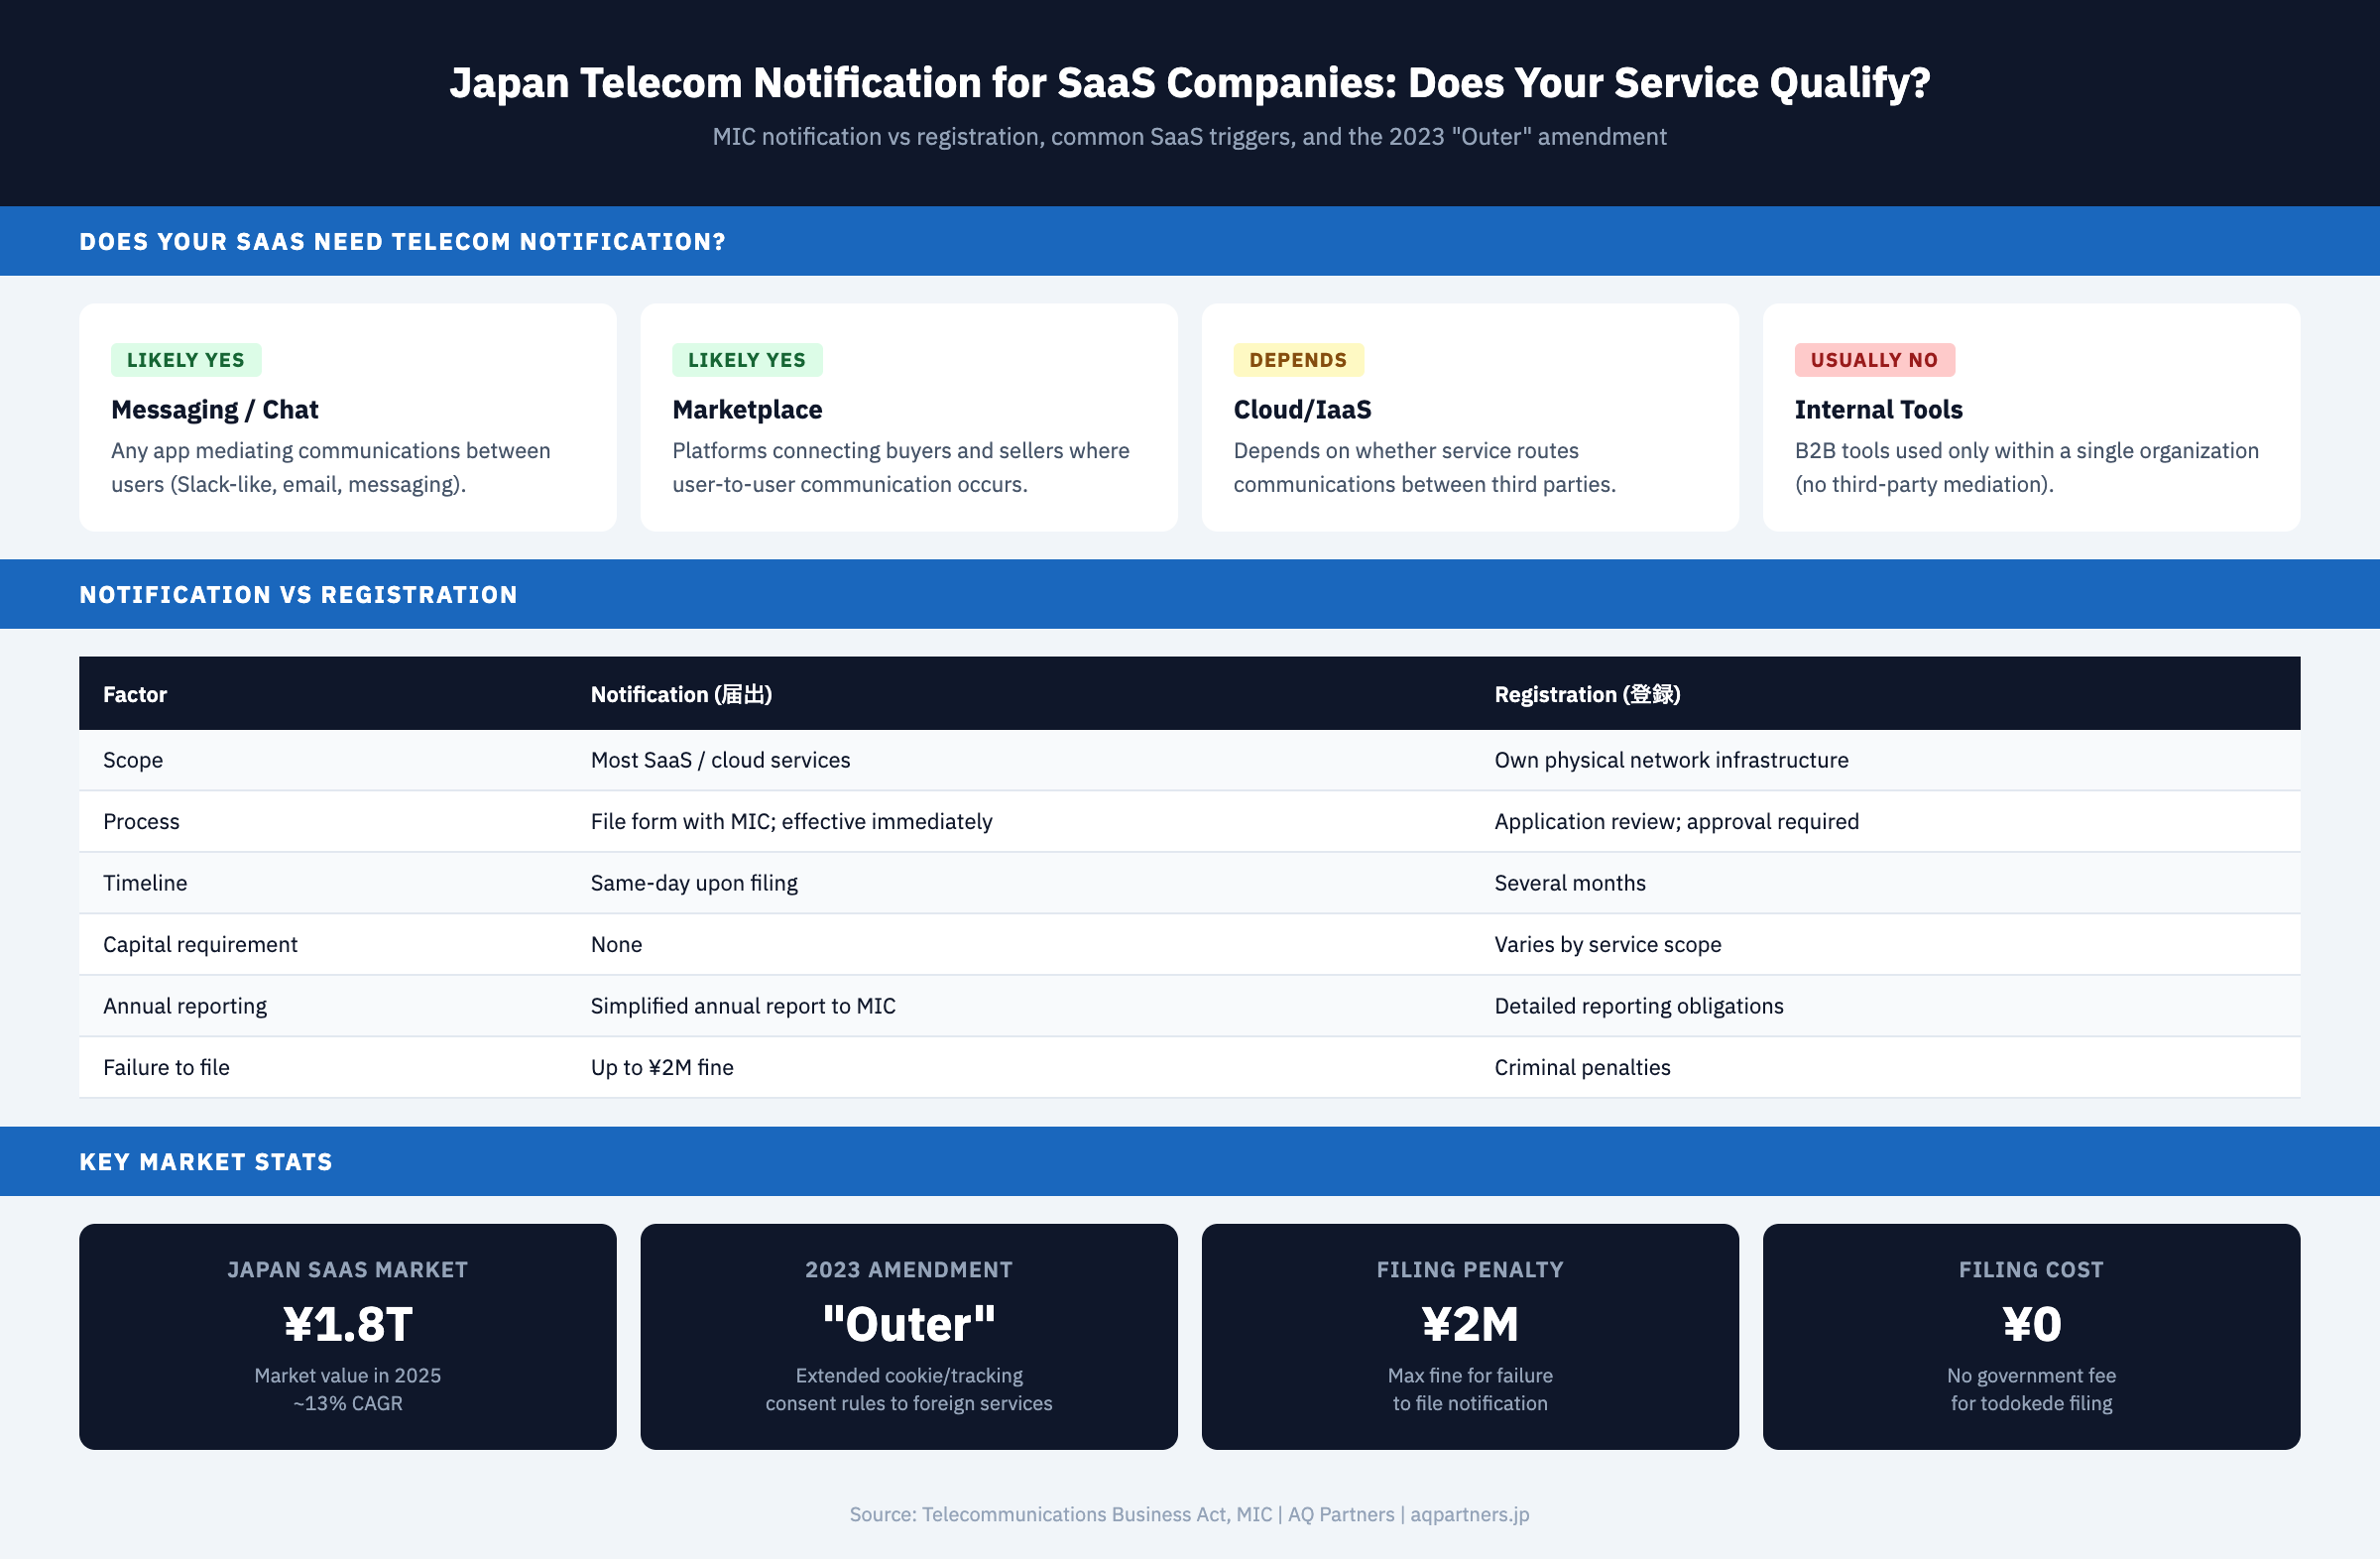Click the Registration (登録) column header

1587,693
